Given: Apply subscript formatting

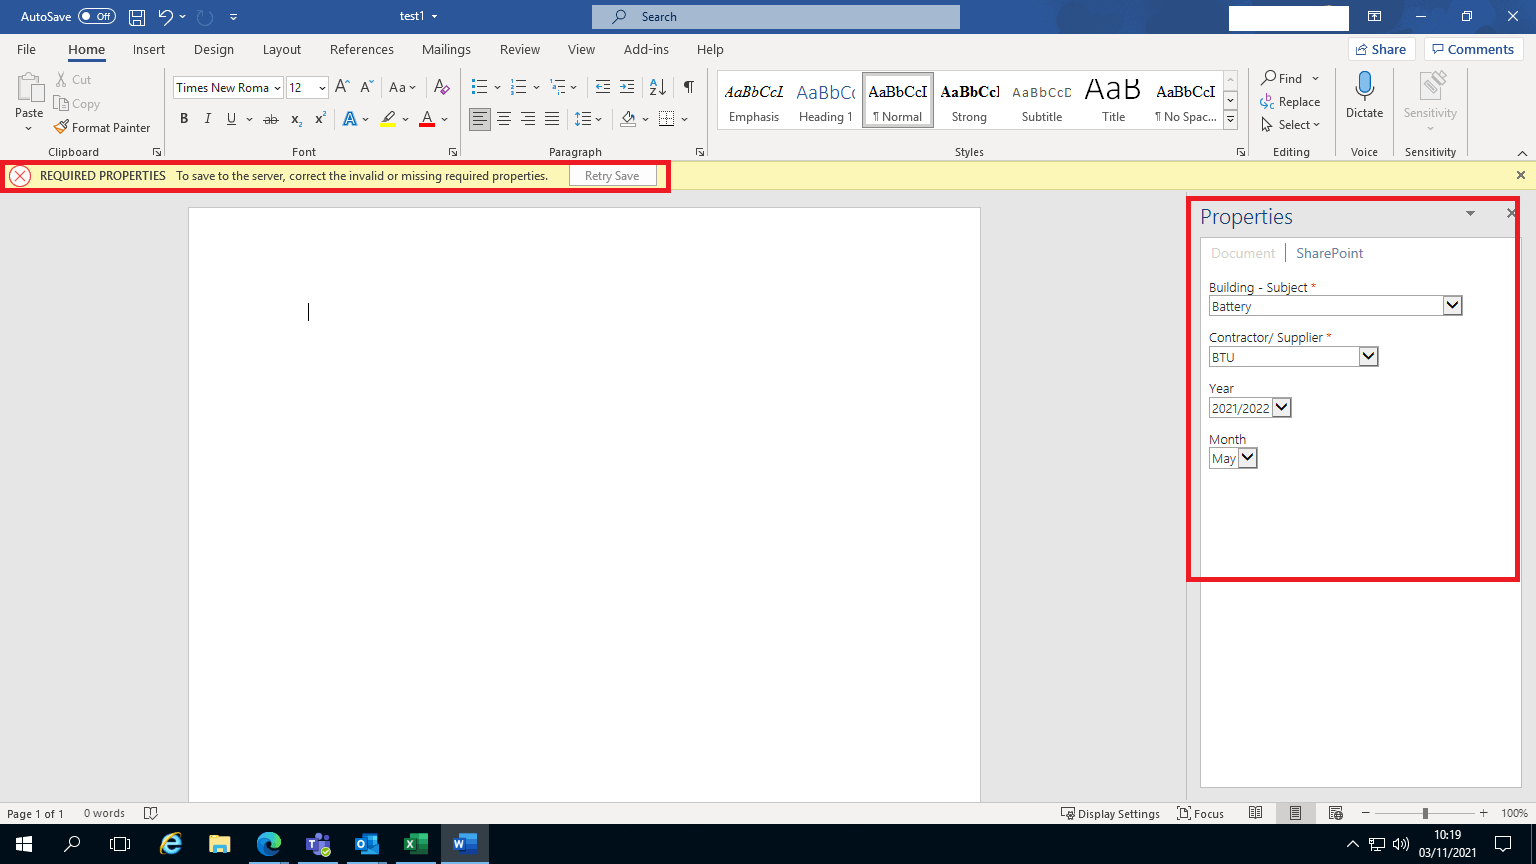Looking at the screenshot, I should coord(296,119).
